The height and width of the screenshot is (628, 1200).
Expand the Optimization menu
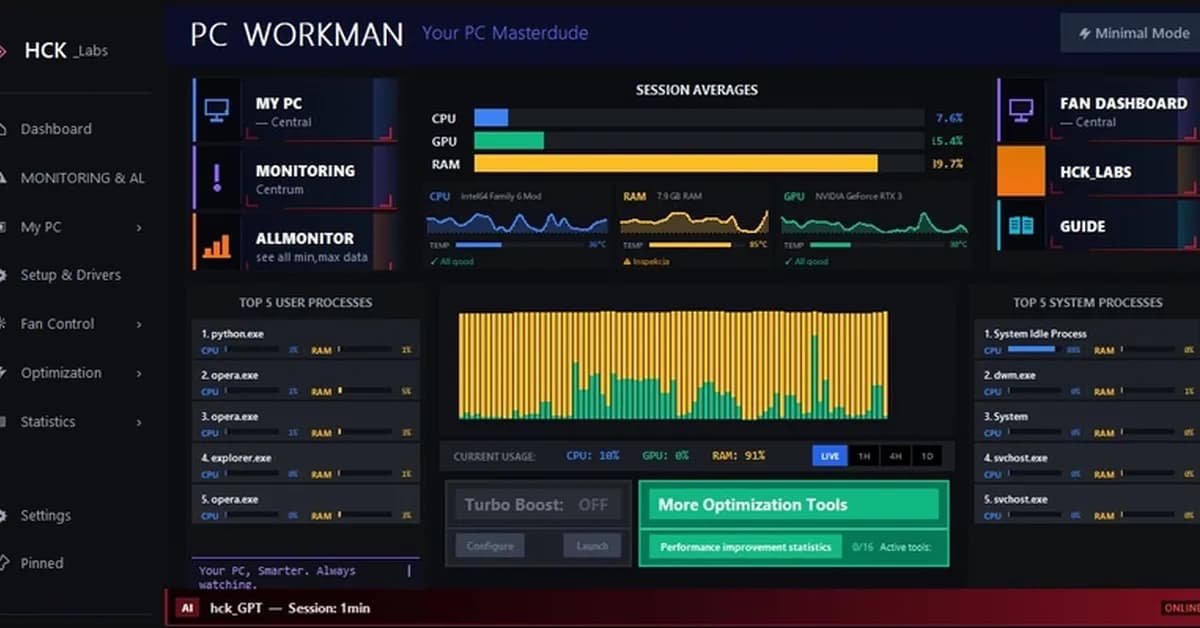pyautogui.click(x=60, y=372)
